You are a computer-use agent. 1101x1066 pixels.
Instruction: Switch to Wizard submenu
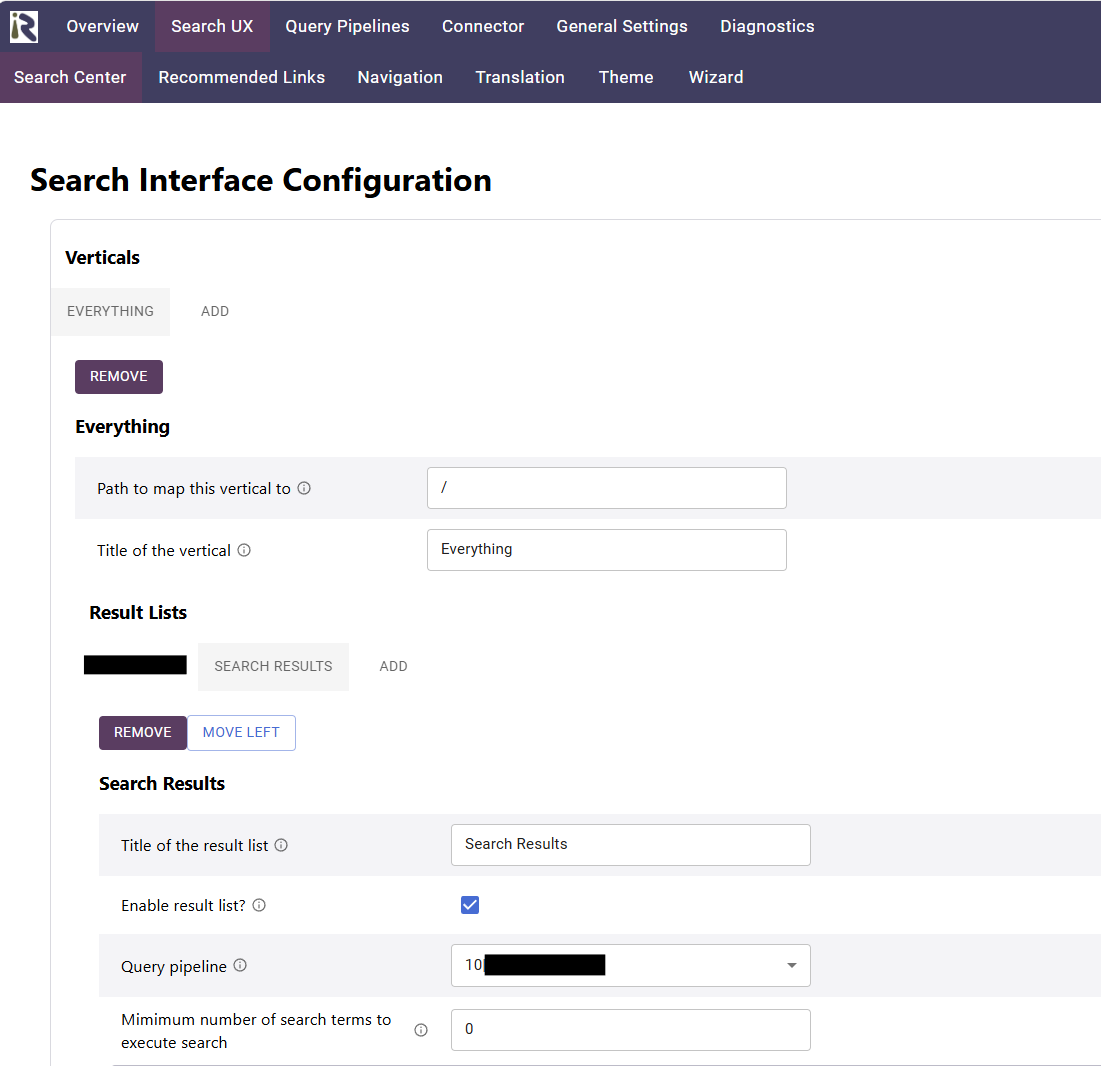coord(716,77)
